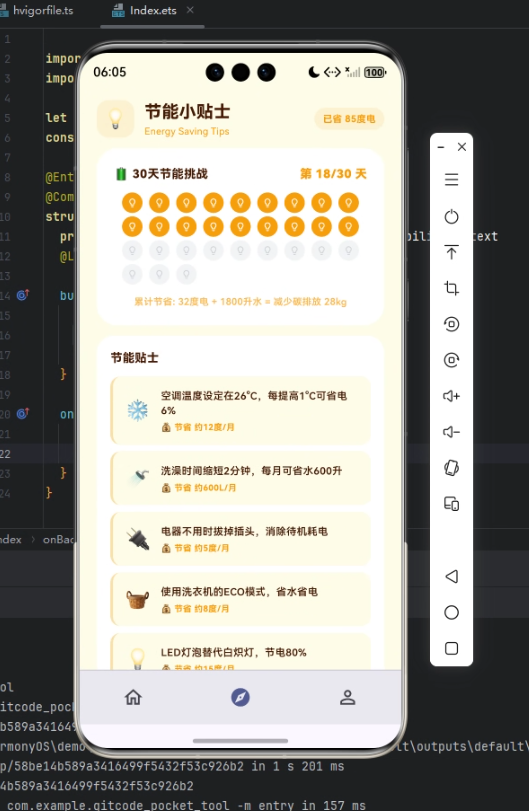Tap 累计节省 summary text
The width and height of the screenshot is (529, 811).
(x=240, y=302)
